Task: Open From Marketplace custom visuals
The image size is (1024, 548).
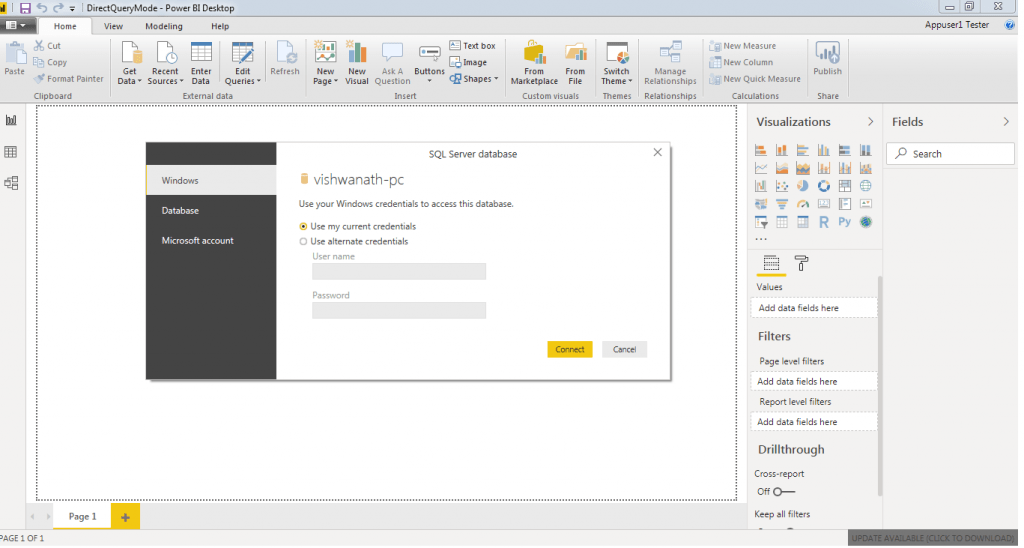Action: [x=534, y=63]
